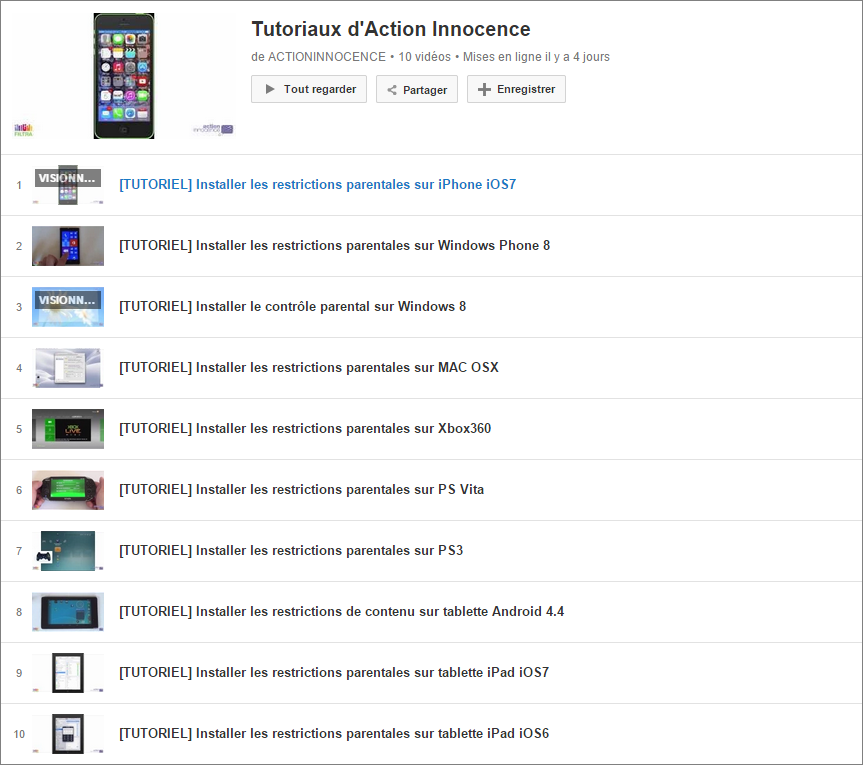Click the playlist title Tutoriaux d'Action Innocence
The image size is (863, 765).
(391, 29)
